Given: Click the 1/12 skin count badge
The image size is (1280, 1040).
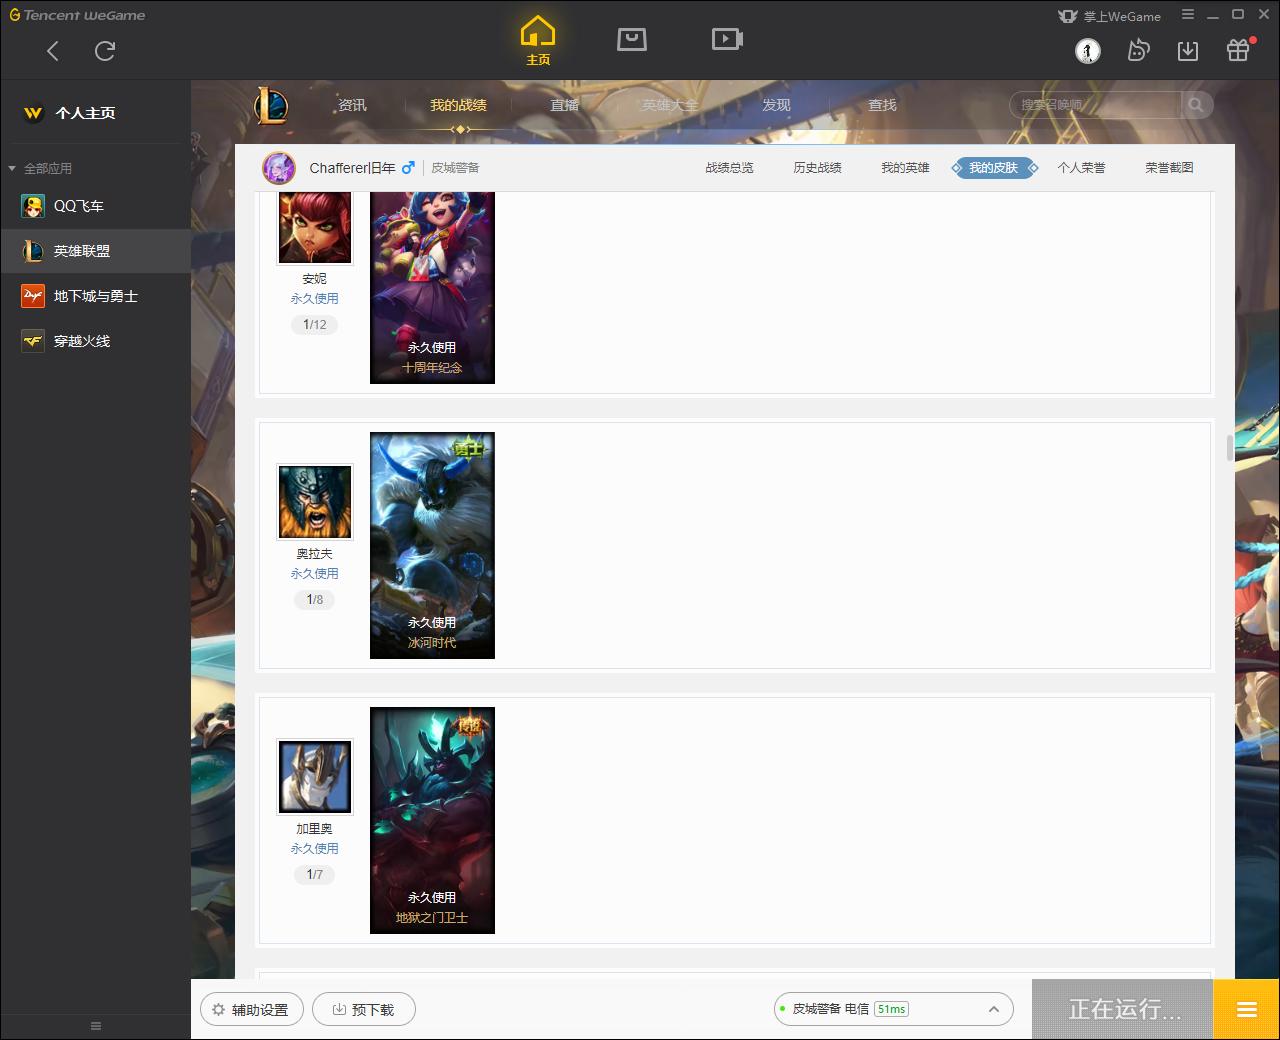Looking at the screenshot, I should [315, 325].
